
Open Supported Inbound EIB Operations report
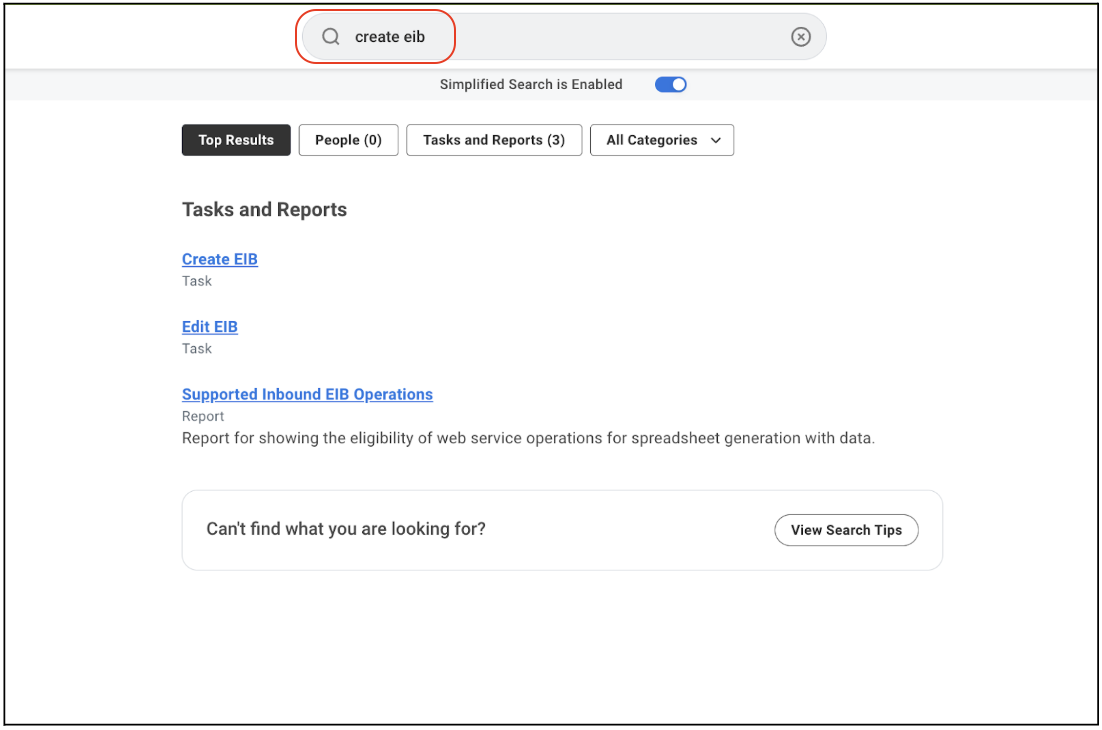click(307, 394)
